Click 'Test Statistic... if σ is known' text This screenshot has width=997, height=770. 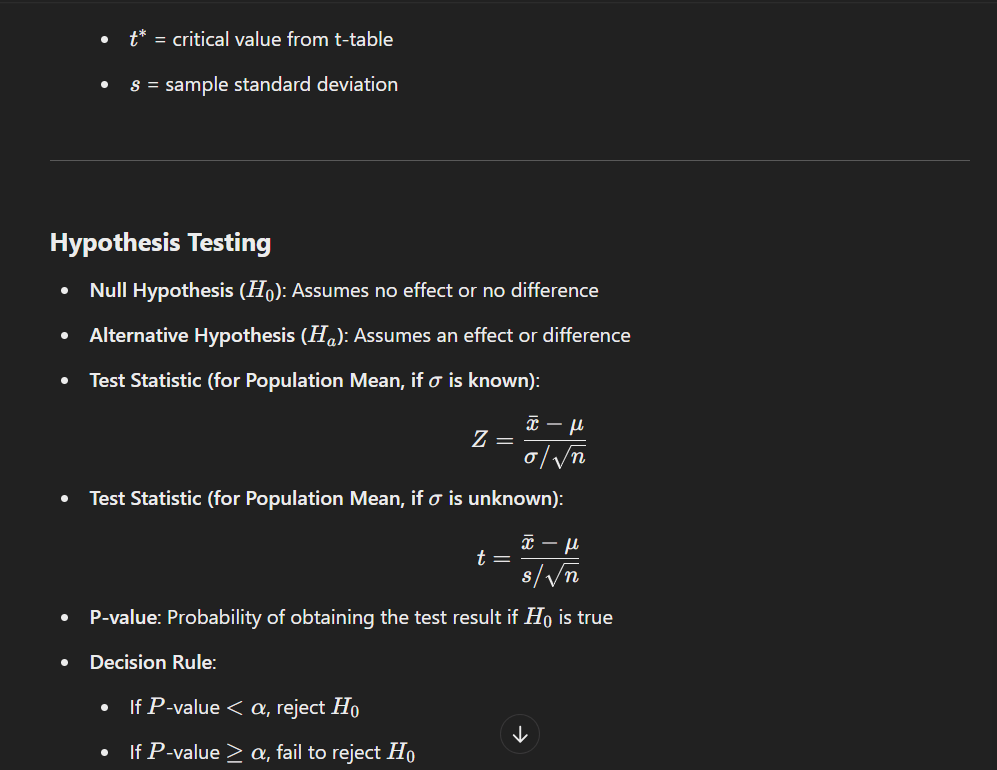(x=315, y=380)
